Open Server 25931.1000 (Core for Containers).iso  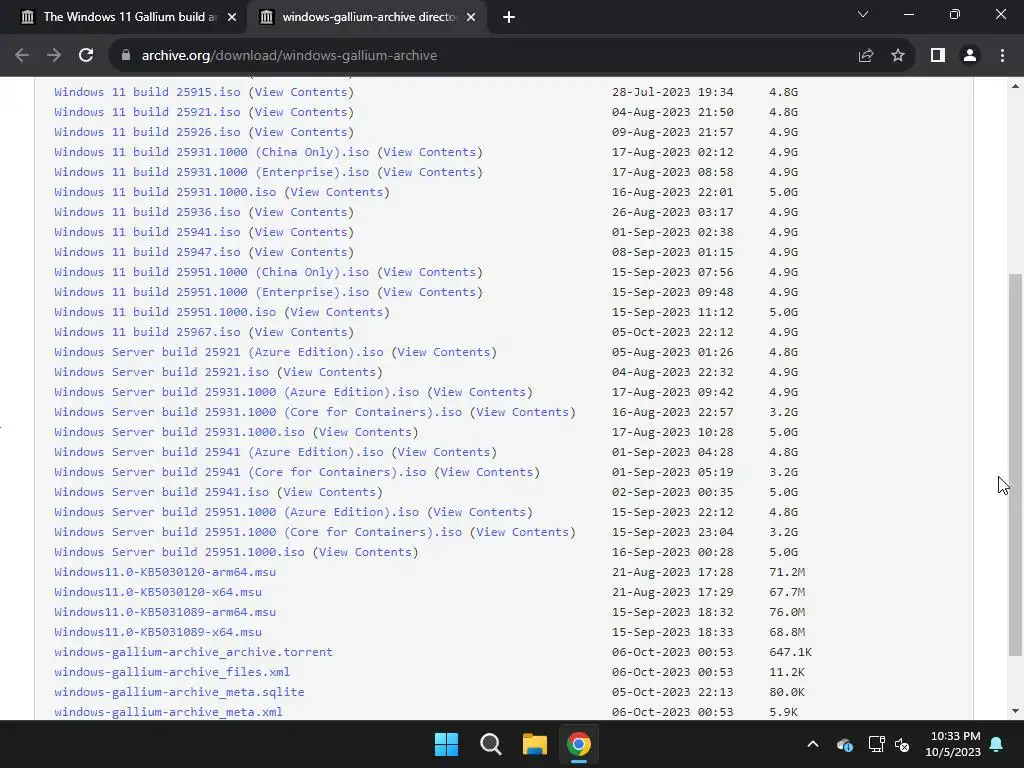[258, 412]
